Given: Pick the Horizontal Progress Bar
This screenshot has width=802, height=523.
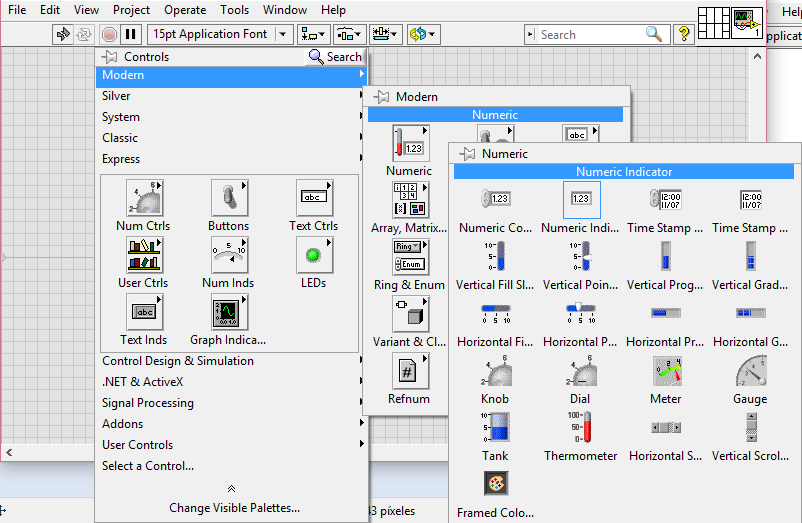Looking at the screenshot, I should tap(665, 312).
